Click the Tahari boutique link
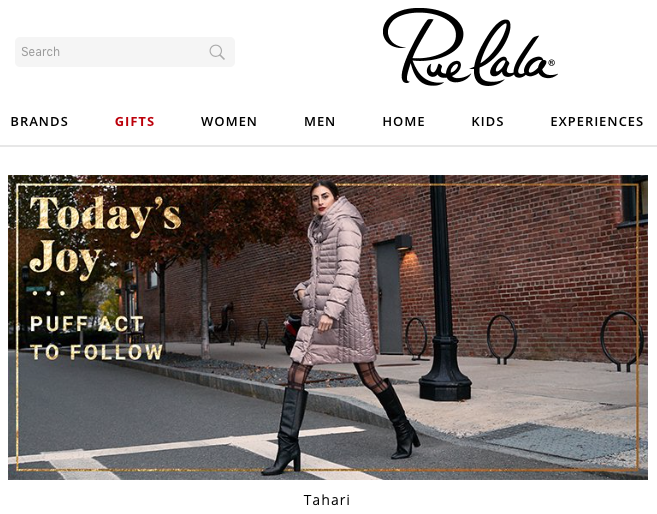657x514 pixels. pos(327,500)
